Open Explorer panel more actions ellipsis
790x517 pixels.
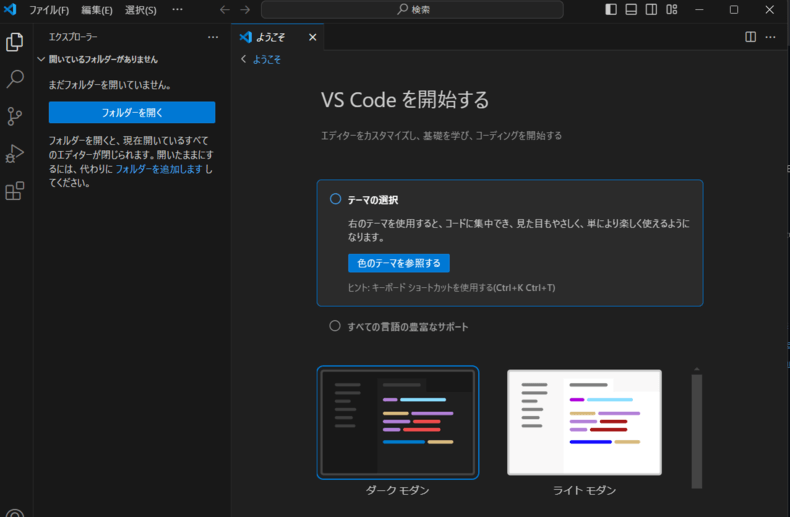tap(213, 37)
